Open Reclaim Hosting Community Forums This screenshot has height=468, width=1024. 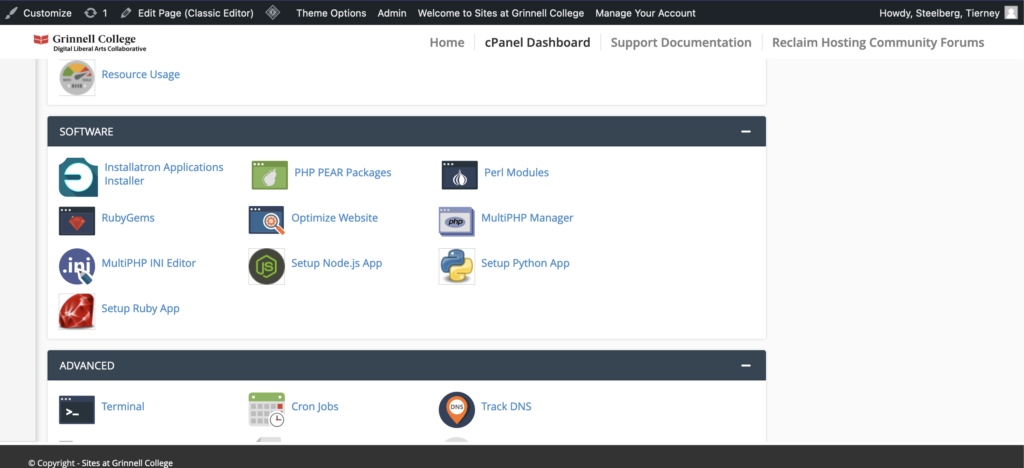[878, 42]
